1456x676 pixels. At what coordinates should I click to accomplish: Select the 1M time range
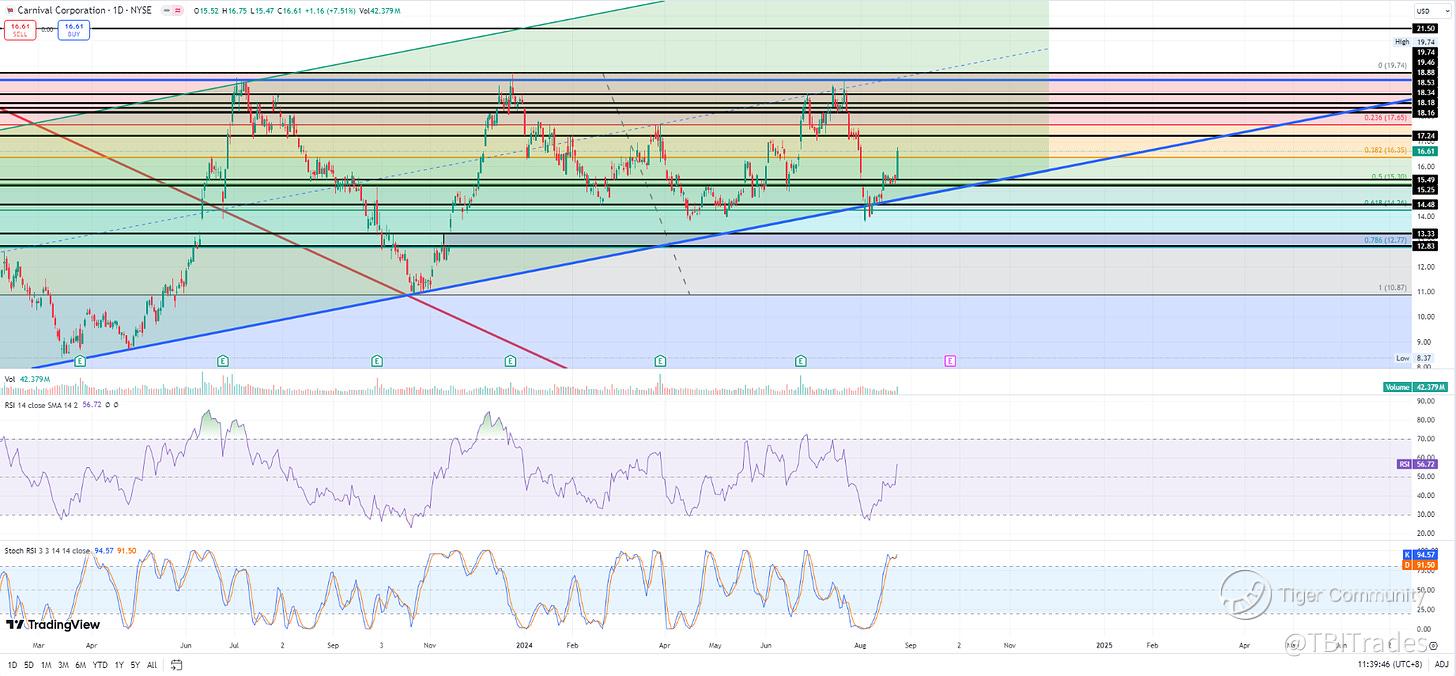[x=46, y=664]
